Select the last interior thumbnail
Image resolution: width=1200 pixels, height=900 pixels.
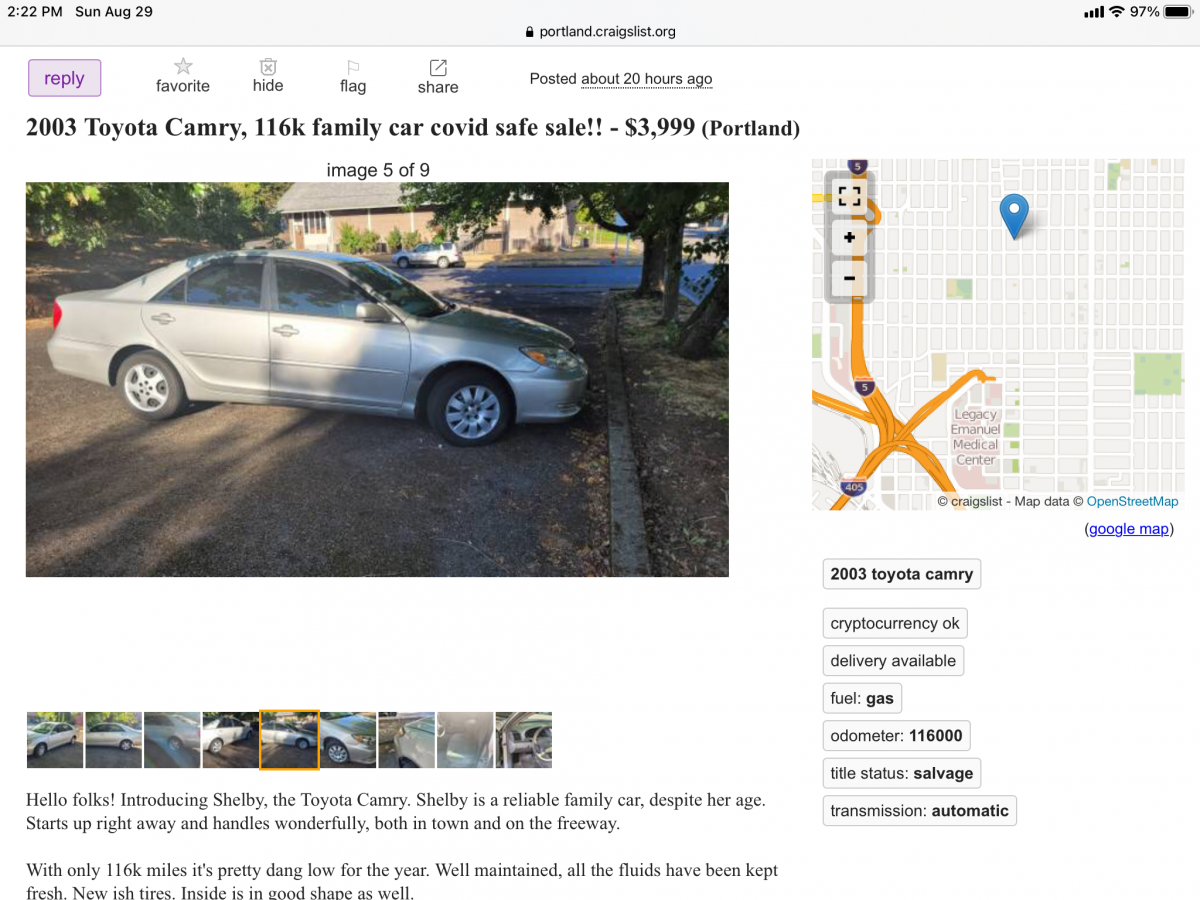tap(524, 740)
